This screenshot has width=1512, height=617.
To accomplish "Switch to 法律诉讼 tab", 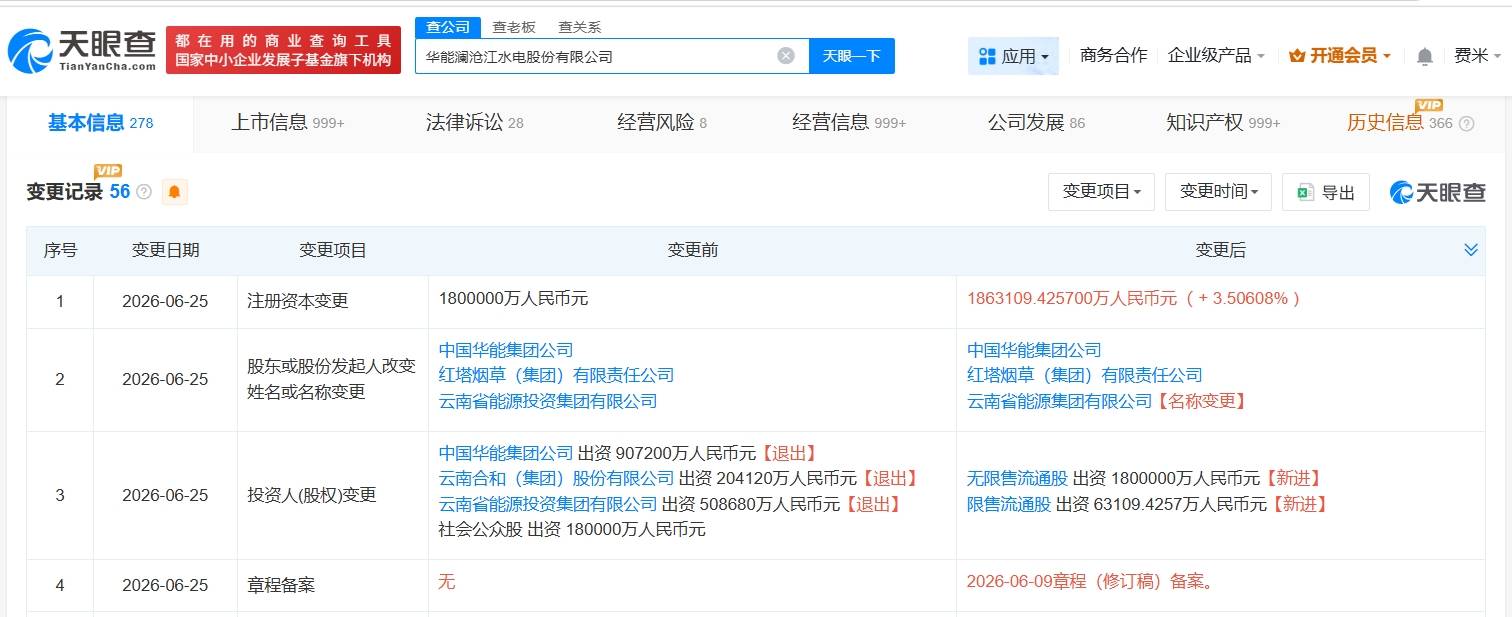I will [474, 123].
